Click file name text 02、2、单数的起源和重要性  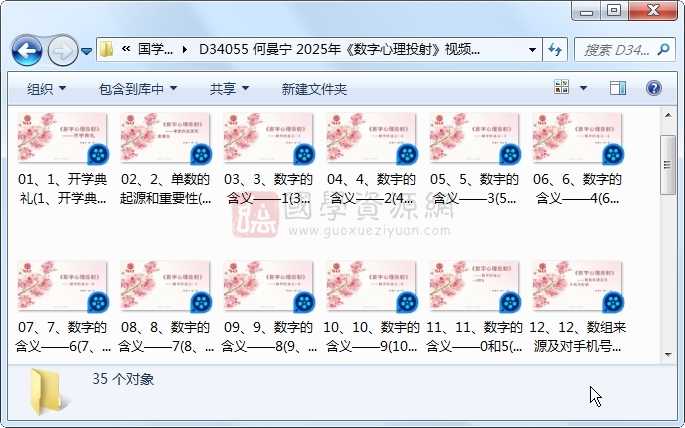tap(166, 189)
